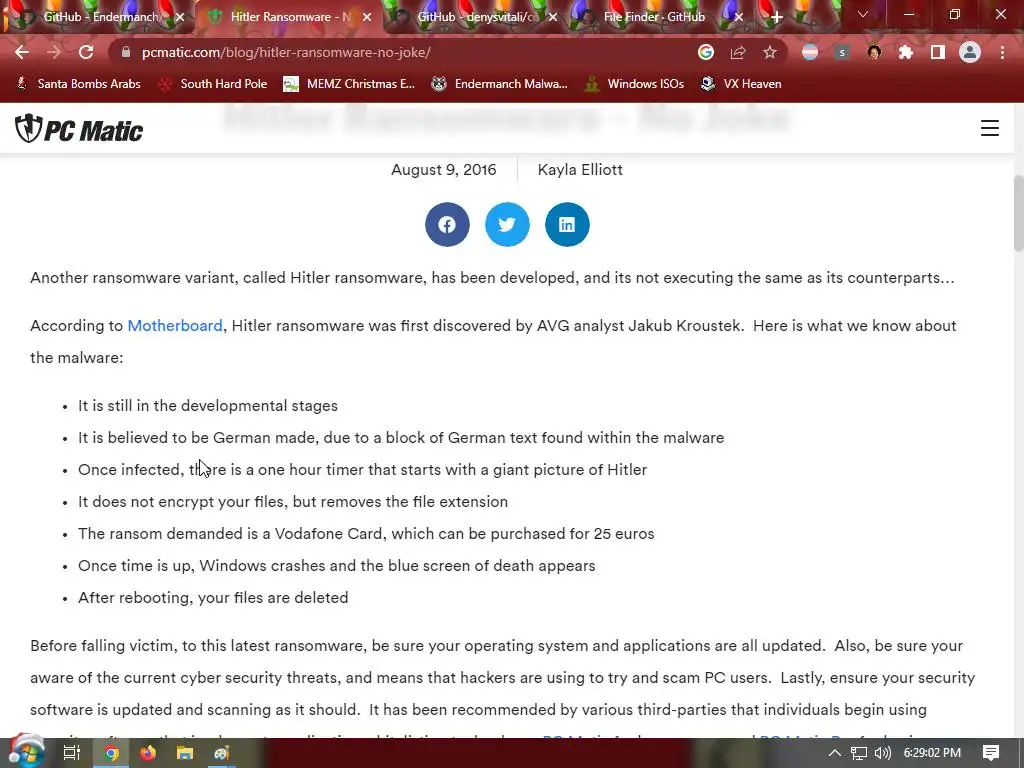Click the Chrome taskbar icon

(112, 753)
